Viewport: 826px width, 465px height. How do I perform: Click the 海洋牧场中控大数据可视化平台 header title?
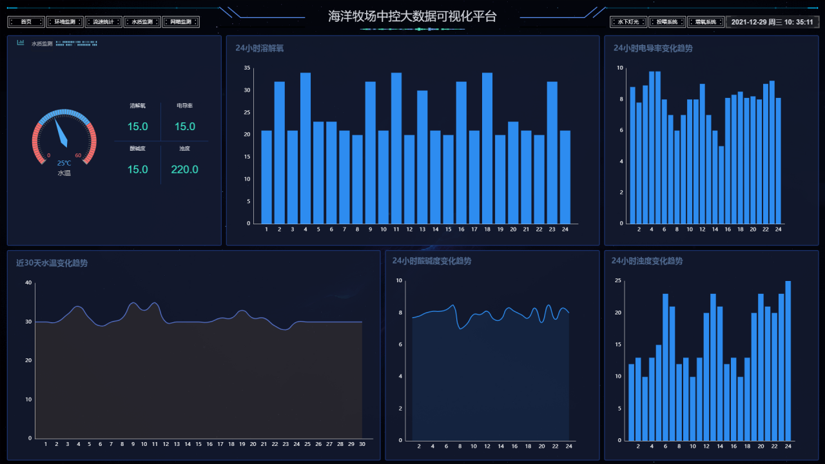coord(412,16)
